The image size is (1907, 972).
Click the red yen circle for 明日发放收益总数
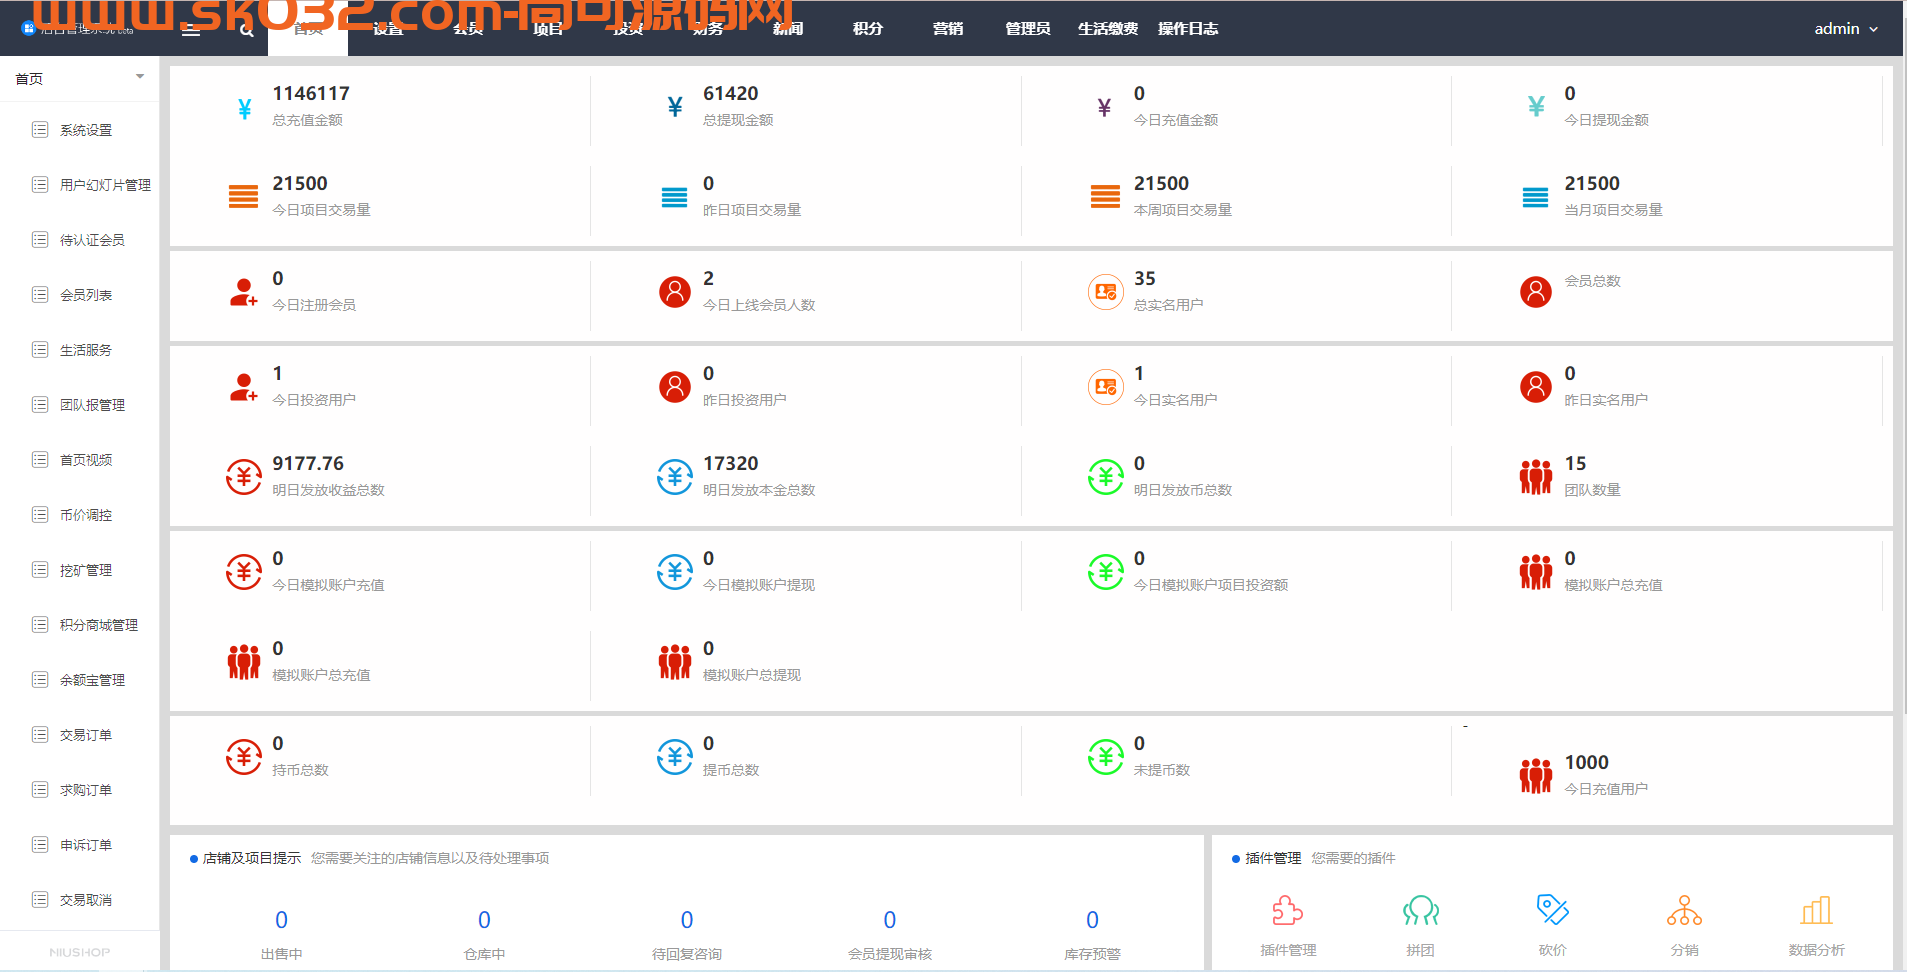[x=243, y=477]
